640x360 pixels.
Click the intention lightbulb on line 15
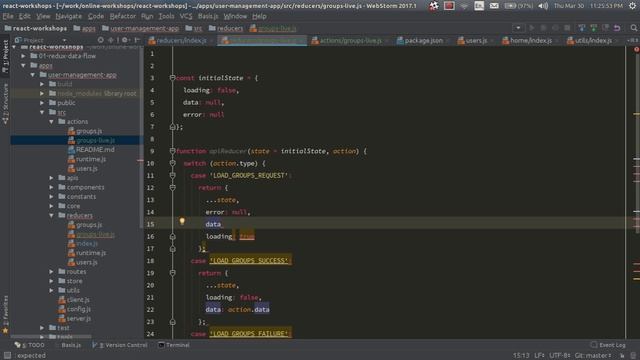(182, 221)
